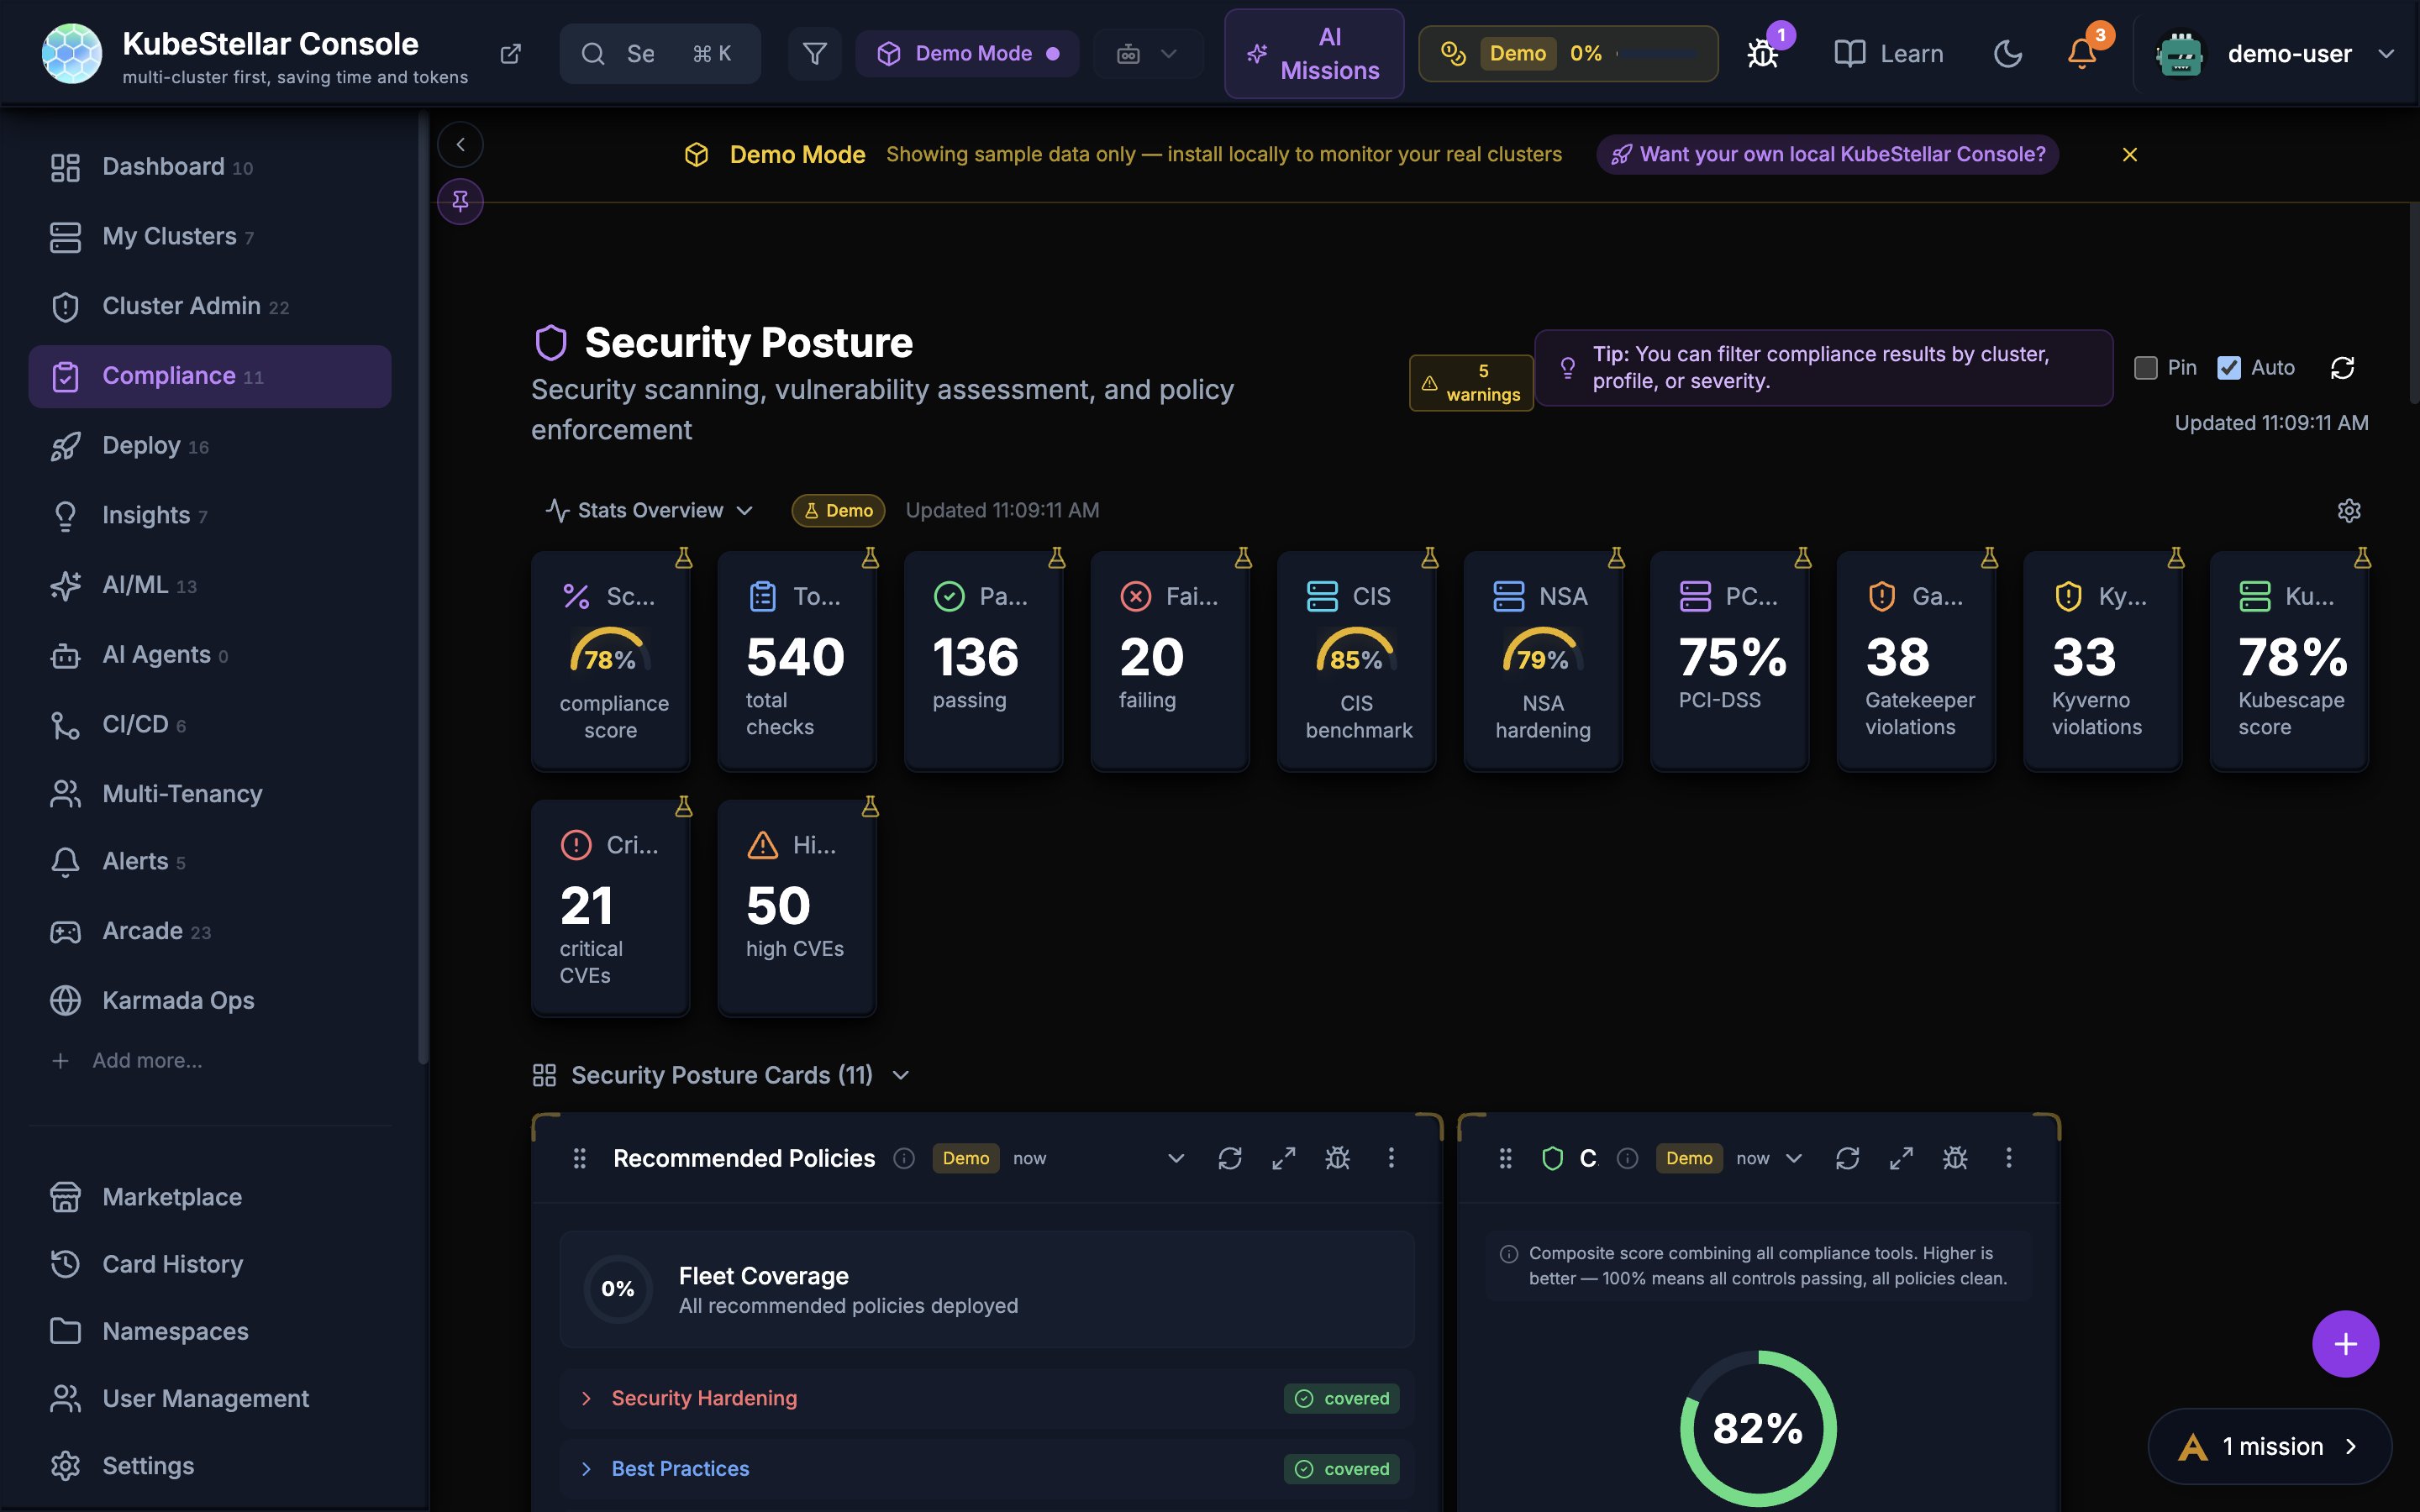Switch to light theme with moon icon
The width and height of the screenshot is (2420, 1512).
point(2007,54)
